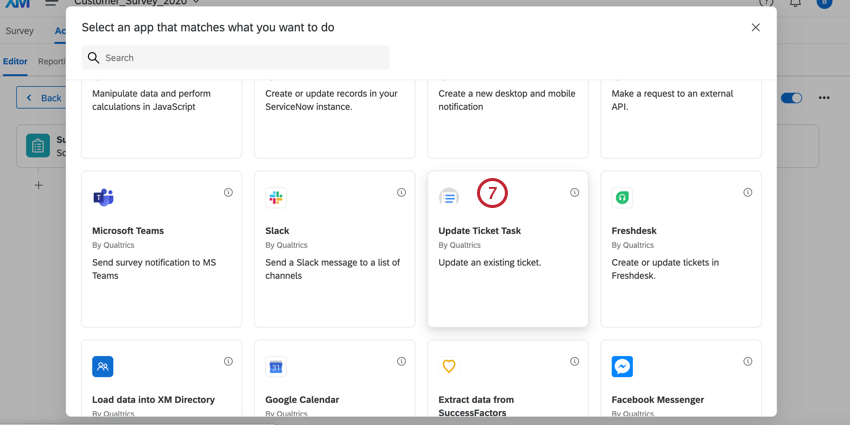Screen dimensions: 850x425
Task: Select the Facebook Messenger title
Action: coord(658,400)
